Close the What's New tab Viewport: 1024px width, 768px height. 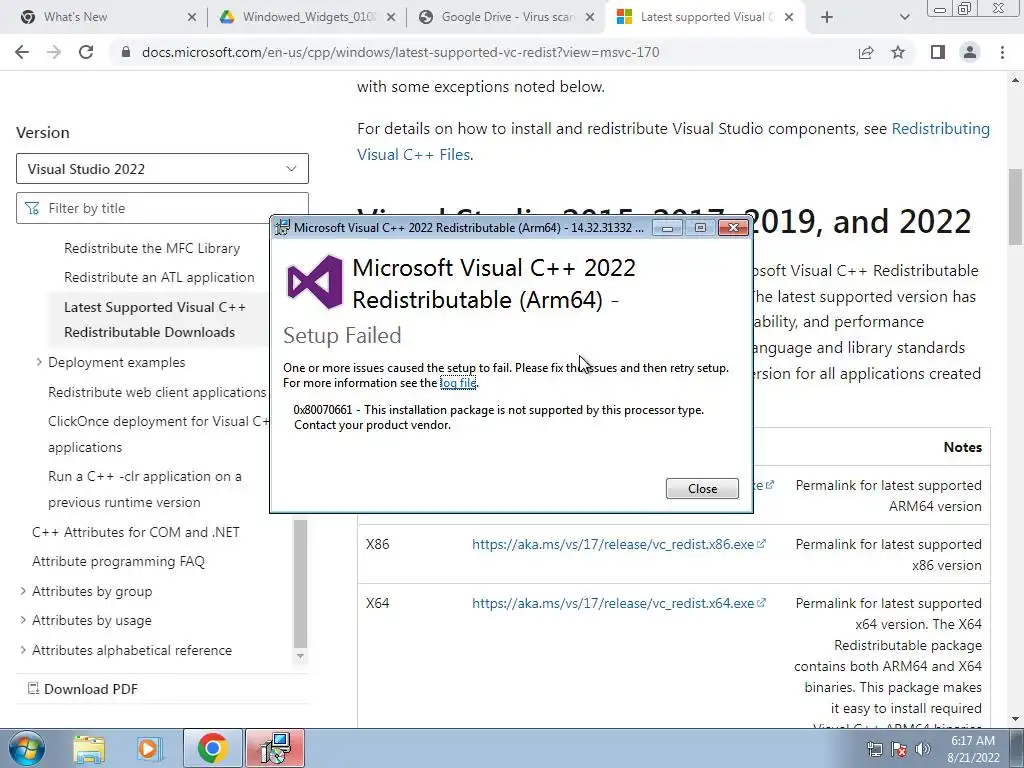tap(191, 17)
